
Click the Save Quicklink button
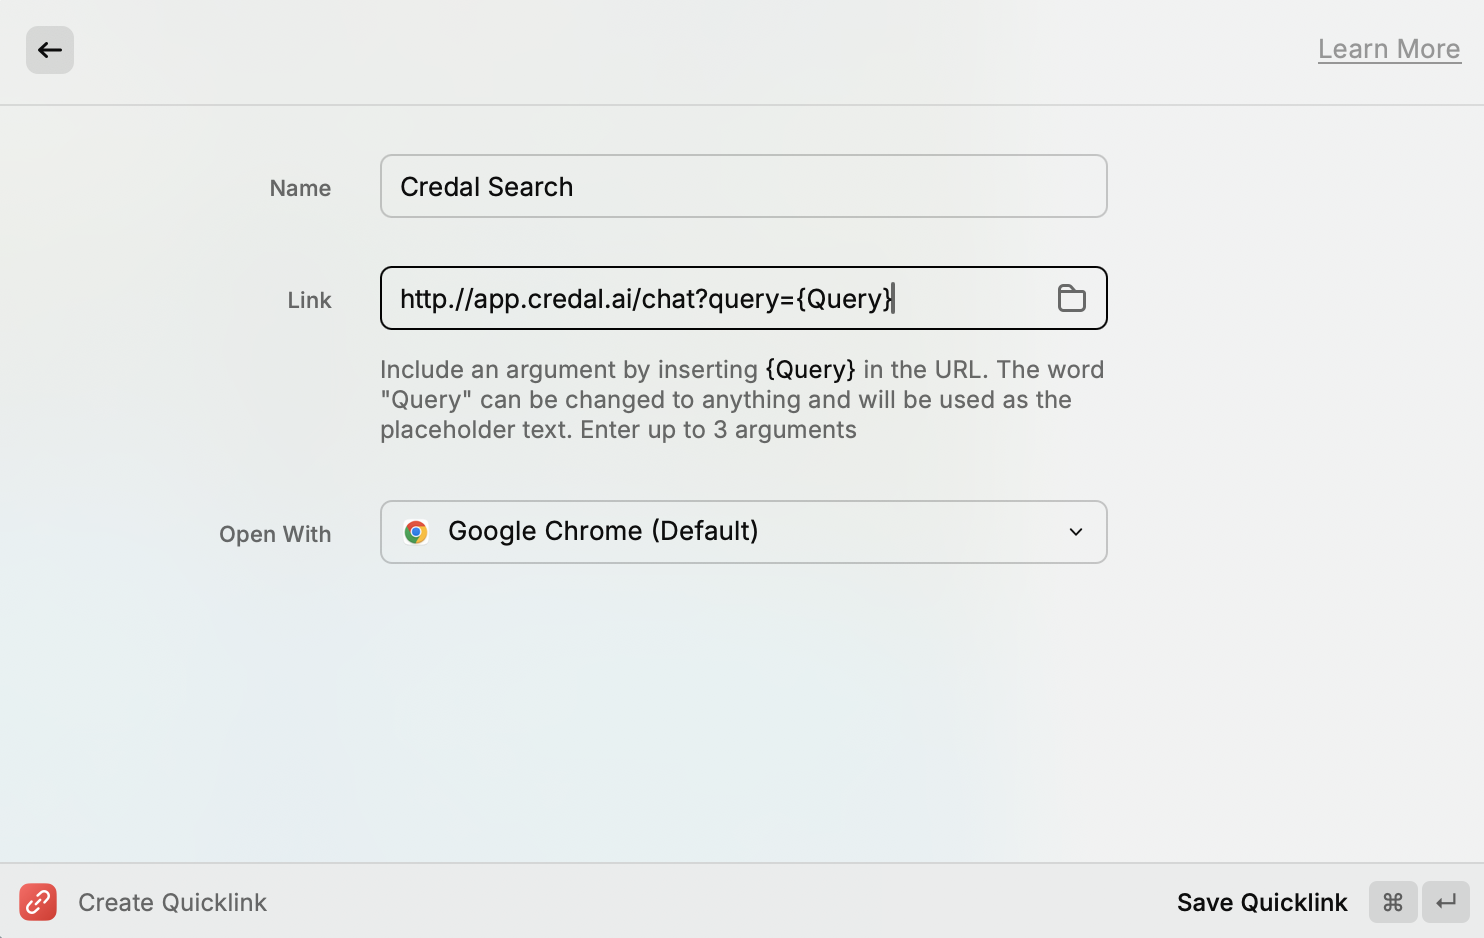tap(1262, 902)
